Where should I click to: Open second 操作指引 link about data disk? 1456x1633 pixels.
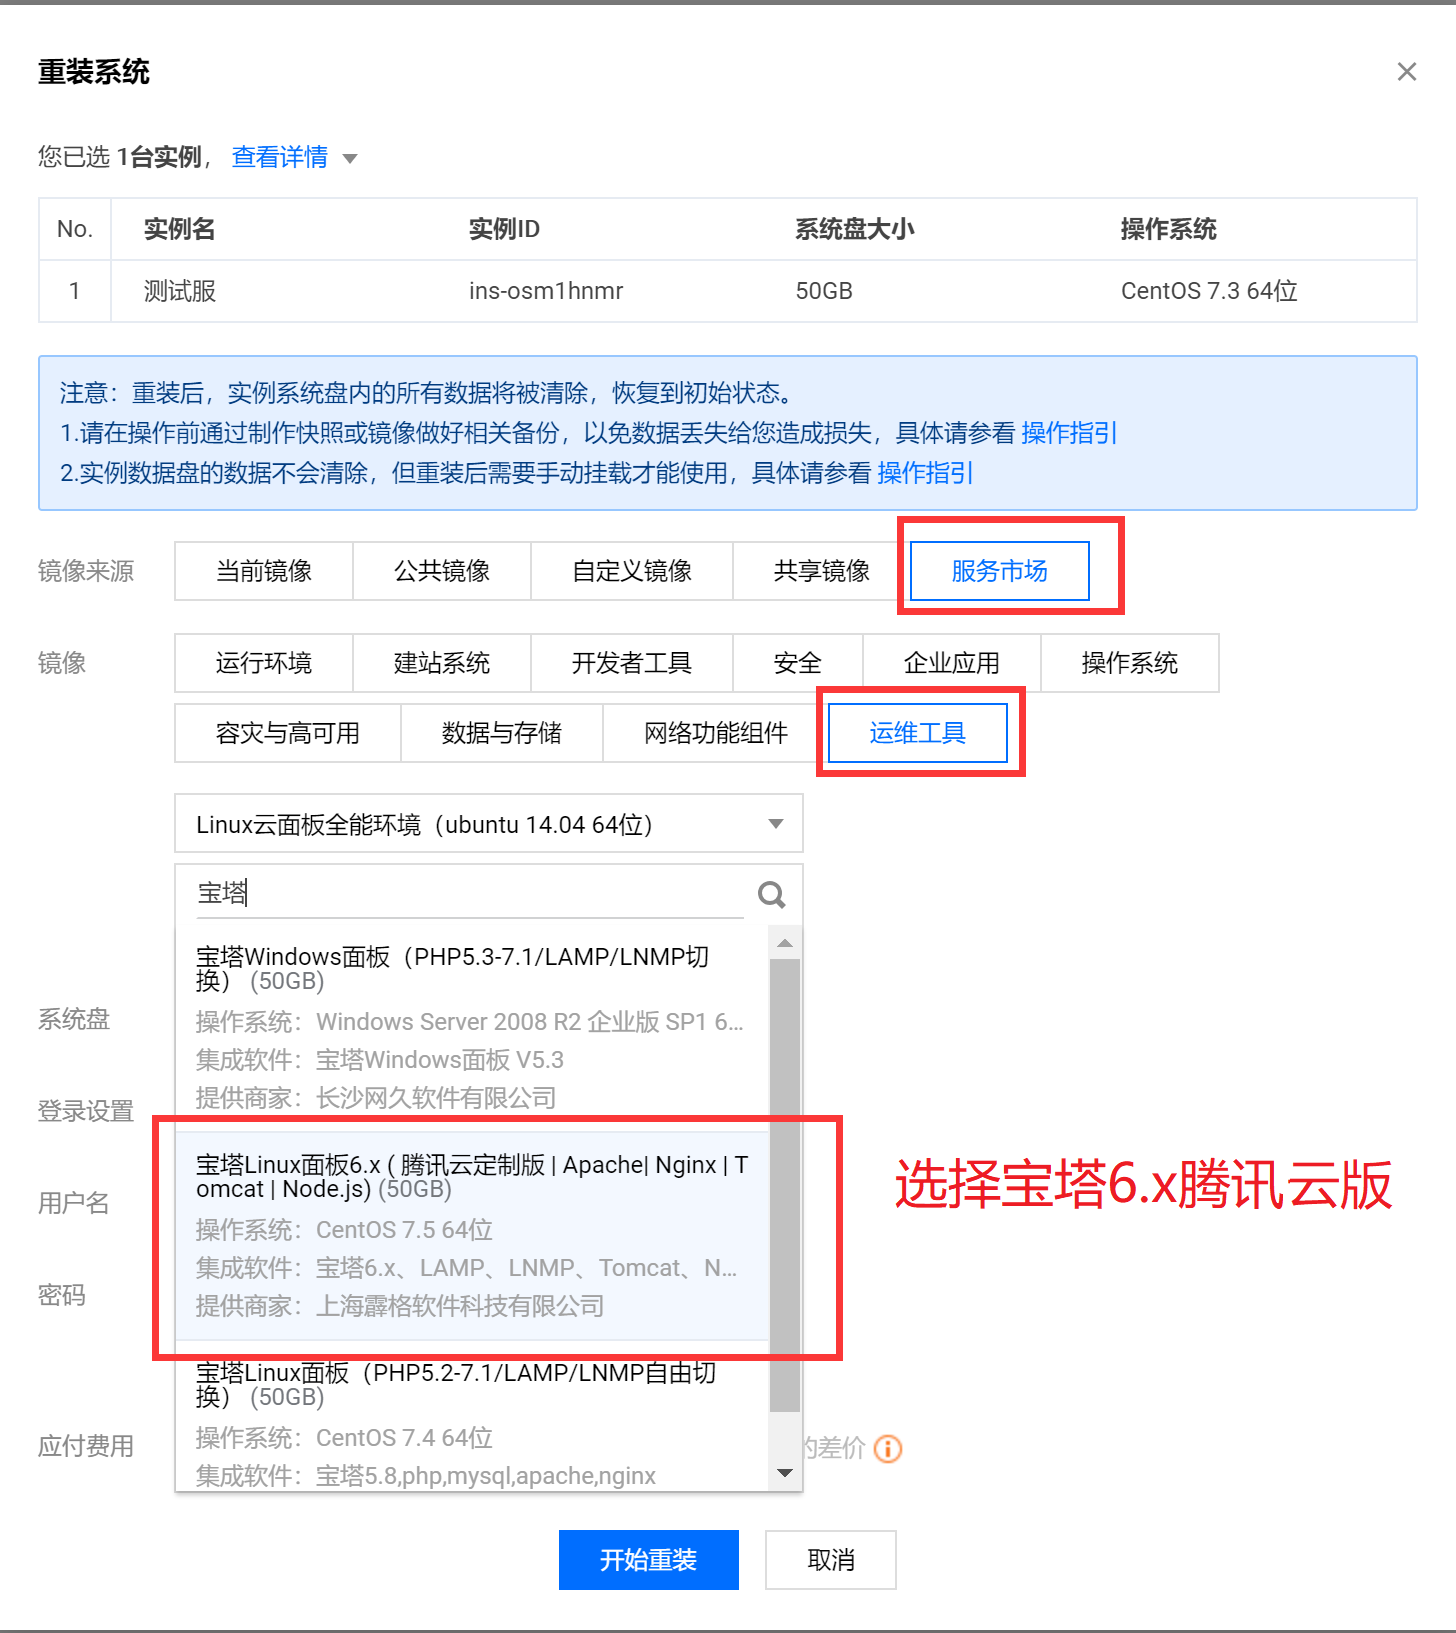tap(925, 473)
